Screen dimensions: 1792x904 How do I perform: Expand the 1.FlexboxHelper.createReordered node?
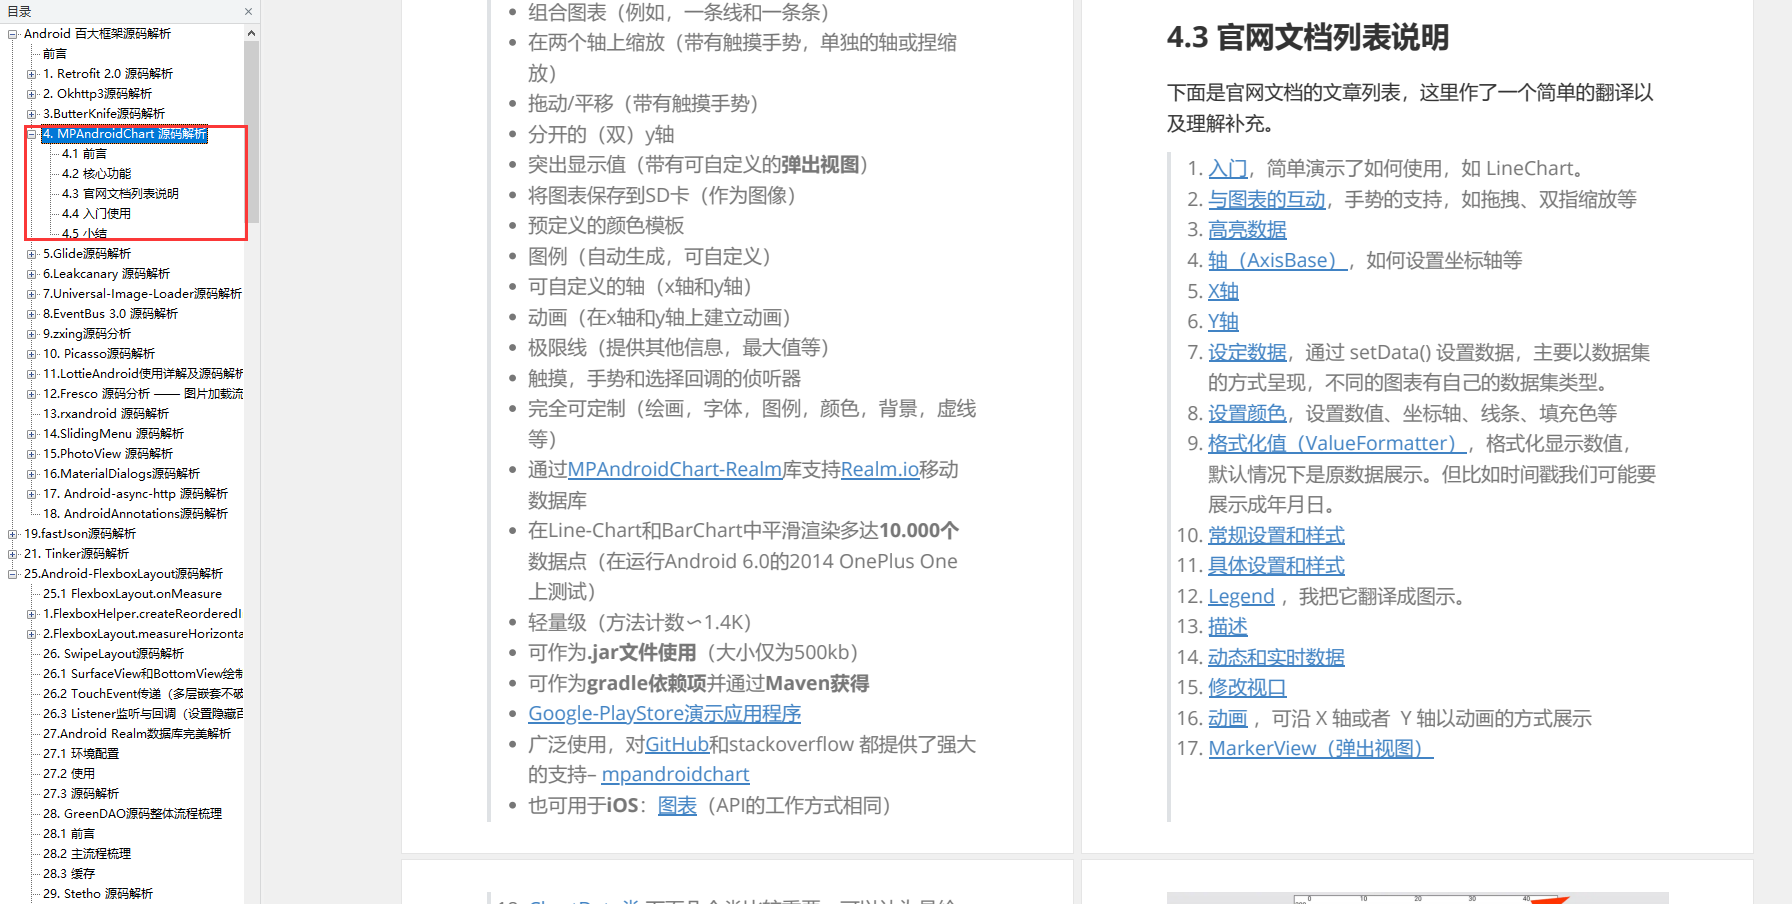pyautogui.click(x=32, y=614)
